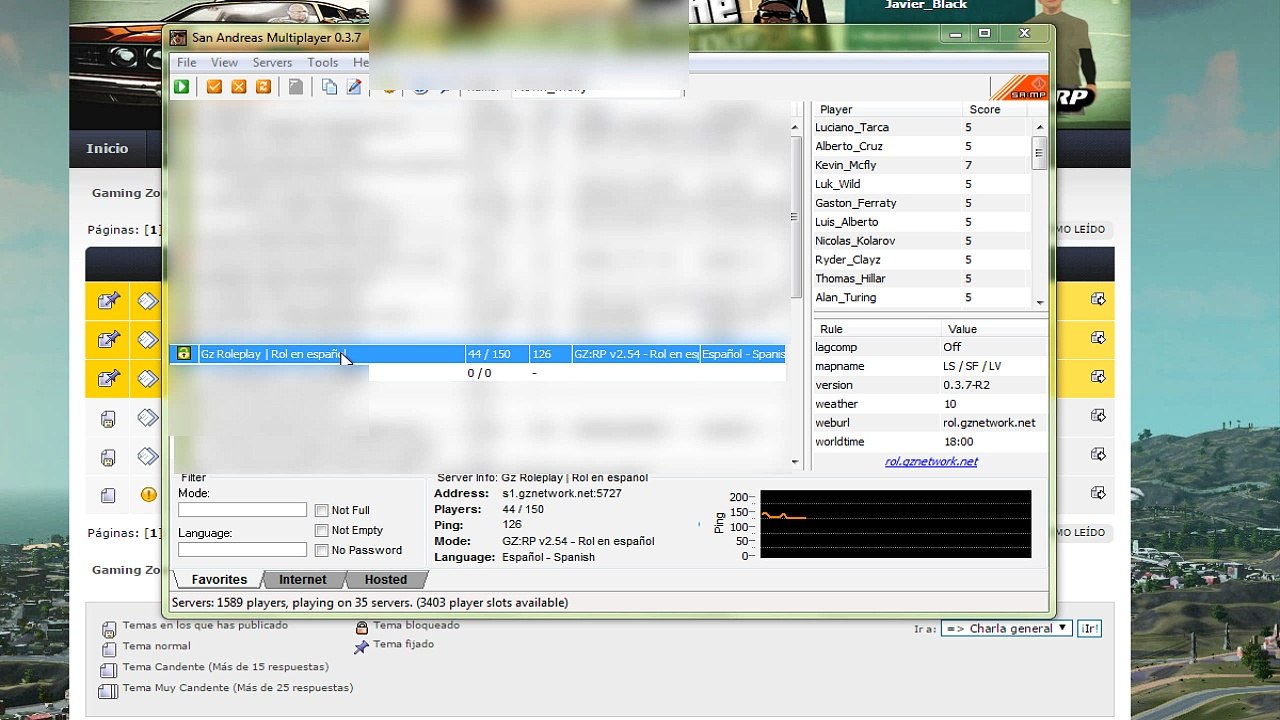Select player Alan_Turing

coord(922,299)
